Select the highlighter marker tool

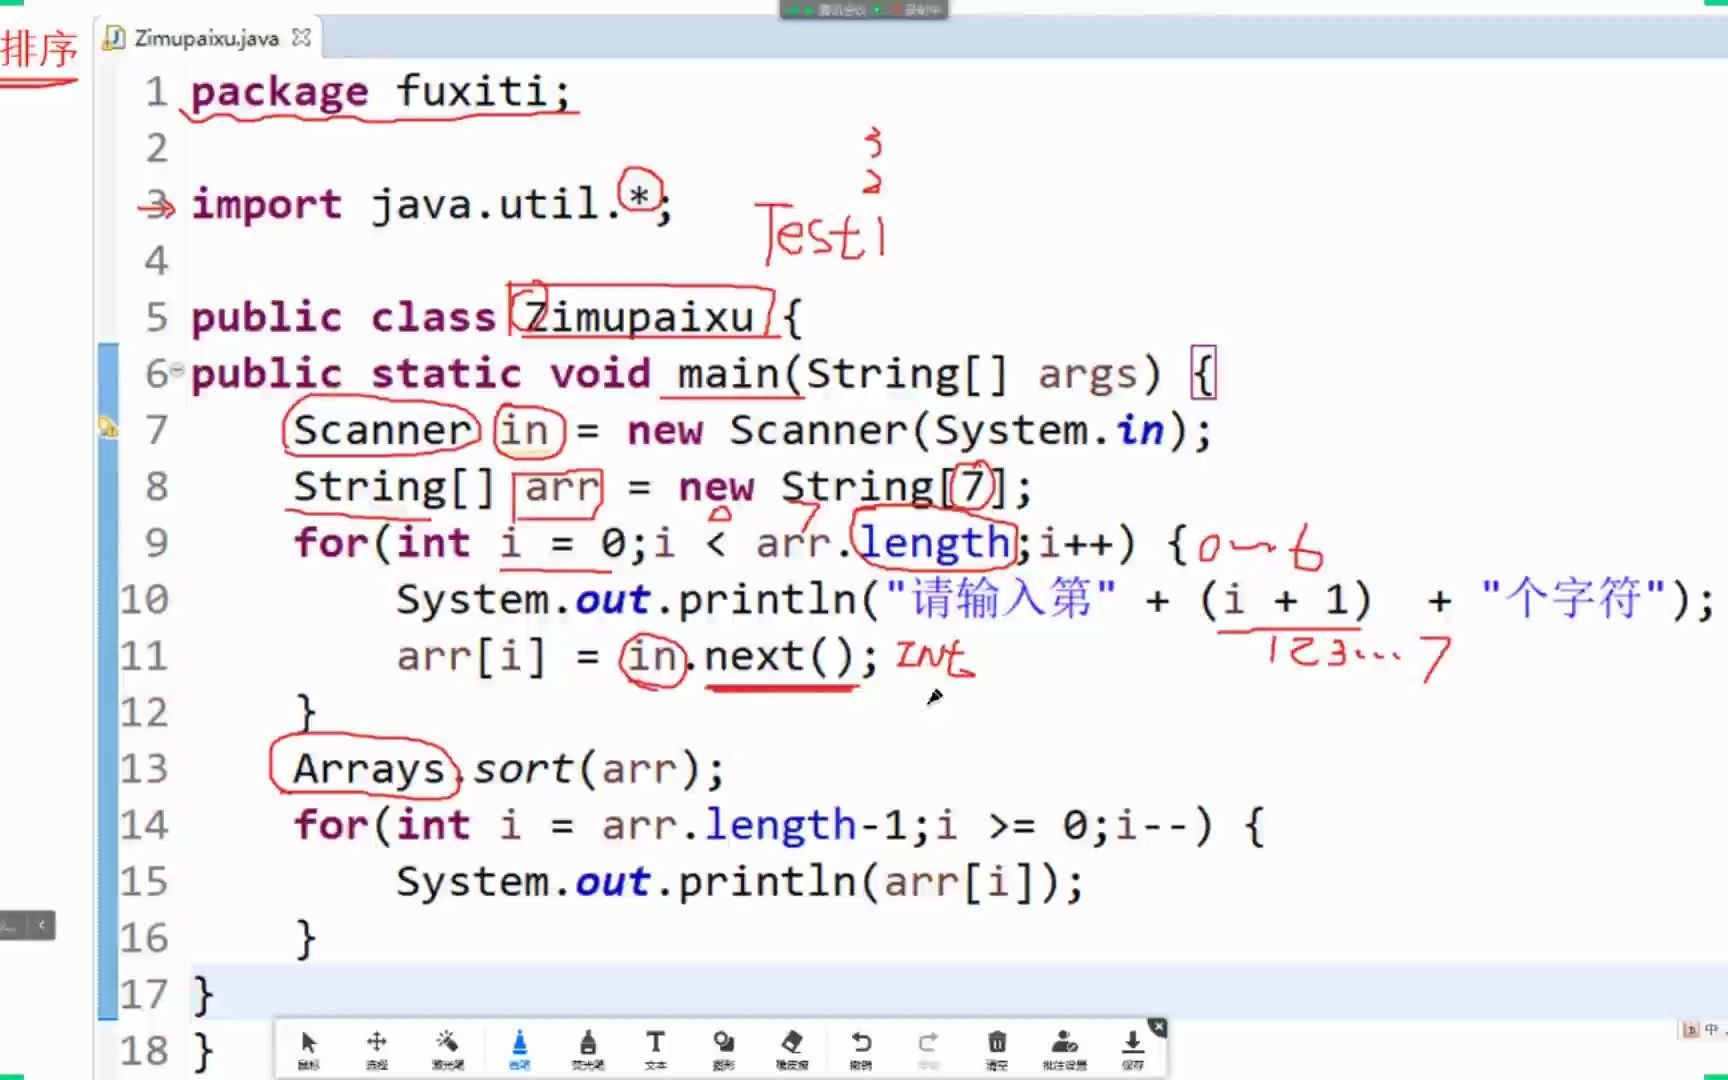pyautogui.click(x=587, y=1049)
